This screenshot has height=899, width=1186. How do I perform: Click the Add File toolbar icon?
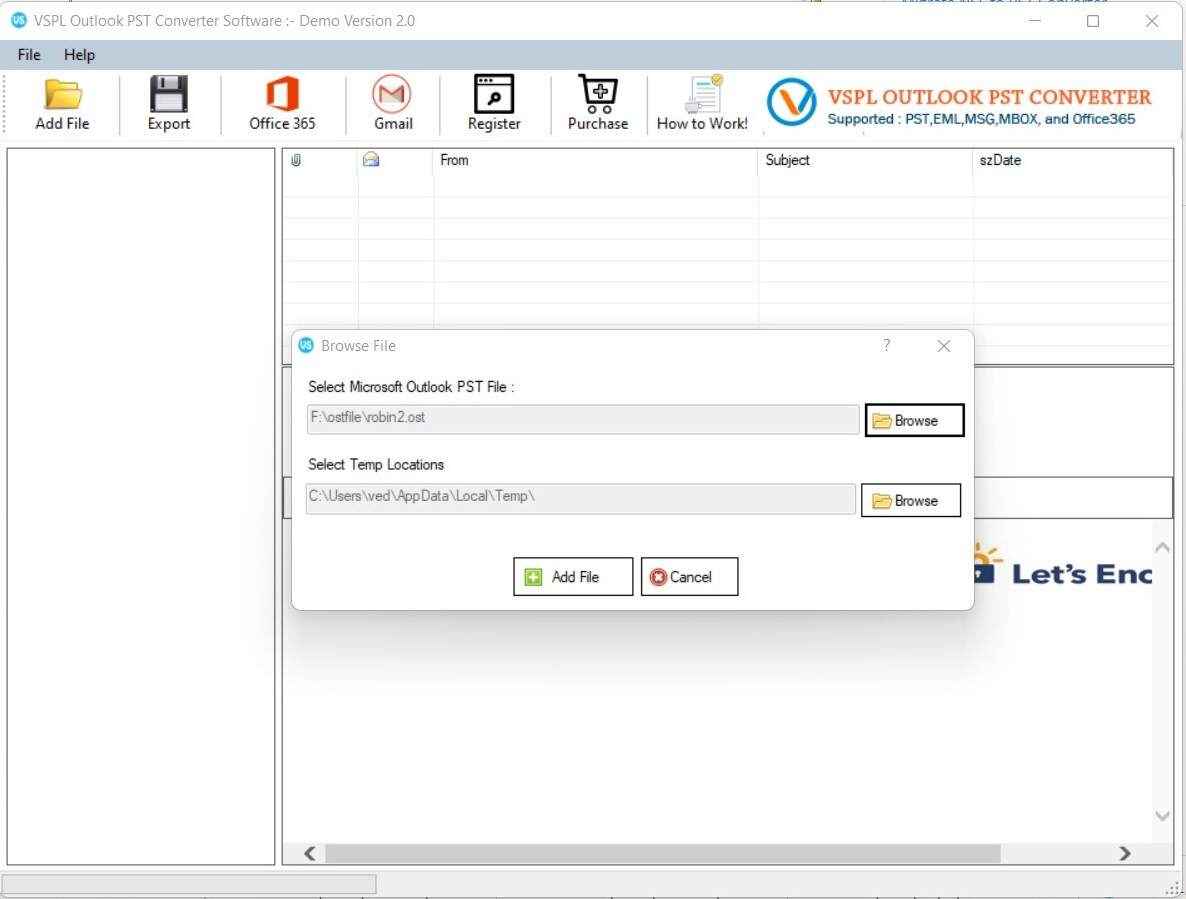pos(62,104)
